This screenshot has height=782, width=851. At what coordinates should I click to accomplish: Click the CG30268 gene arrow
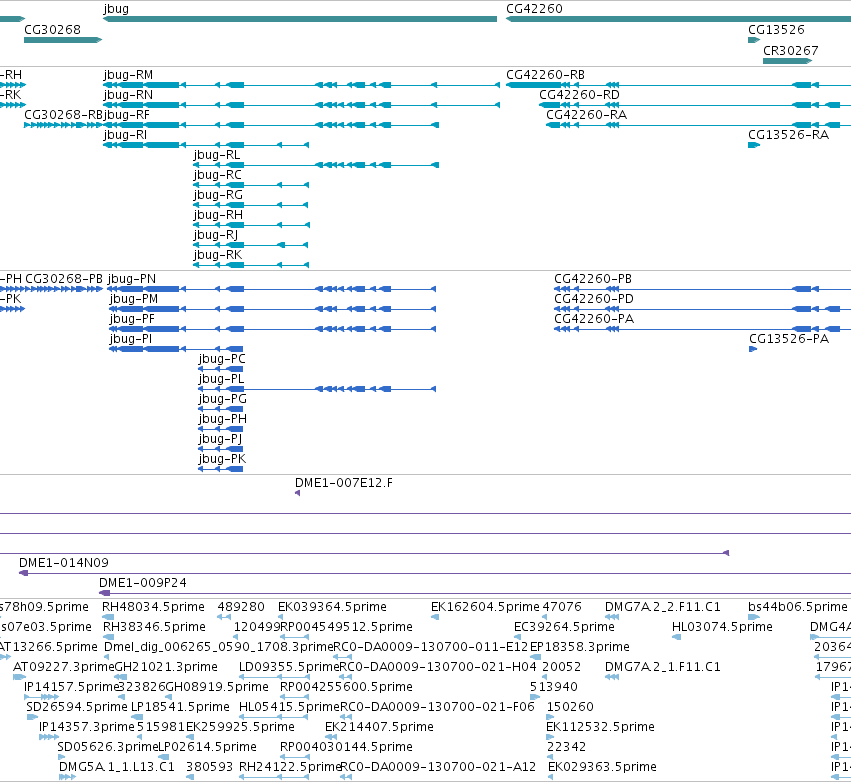click(63, 40)
